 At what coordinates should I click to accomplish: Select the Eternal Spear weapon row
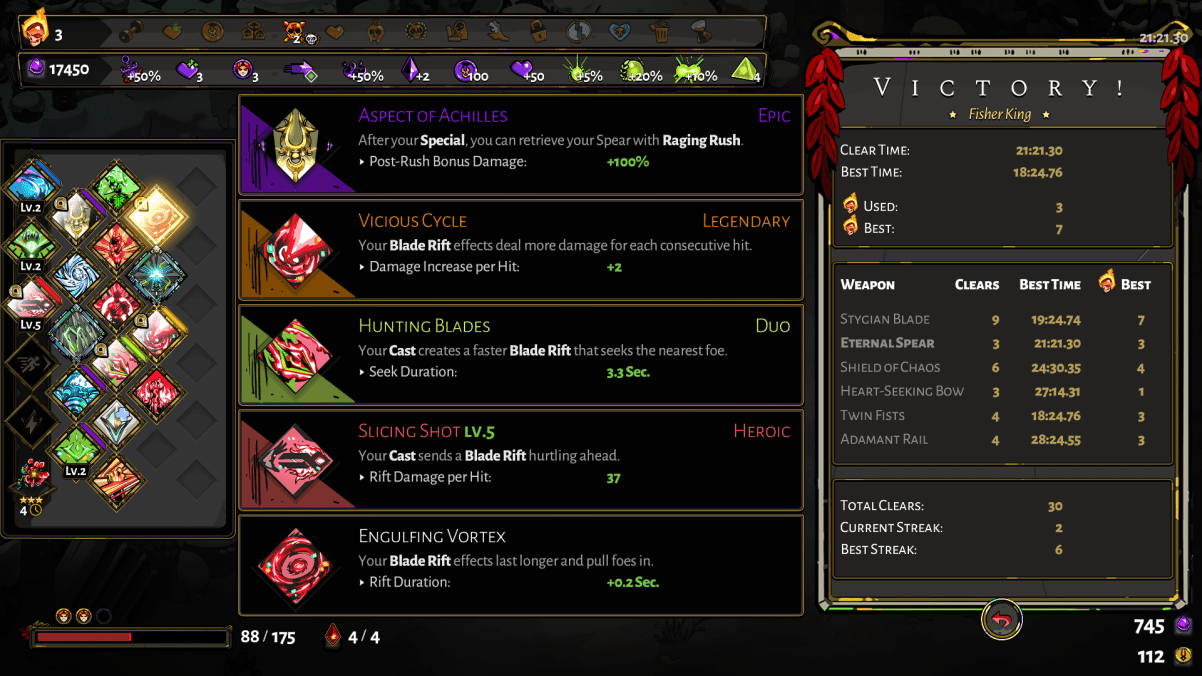pos(1002,344)
